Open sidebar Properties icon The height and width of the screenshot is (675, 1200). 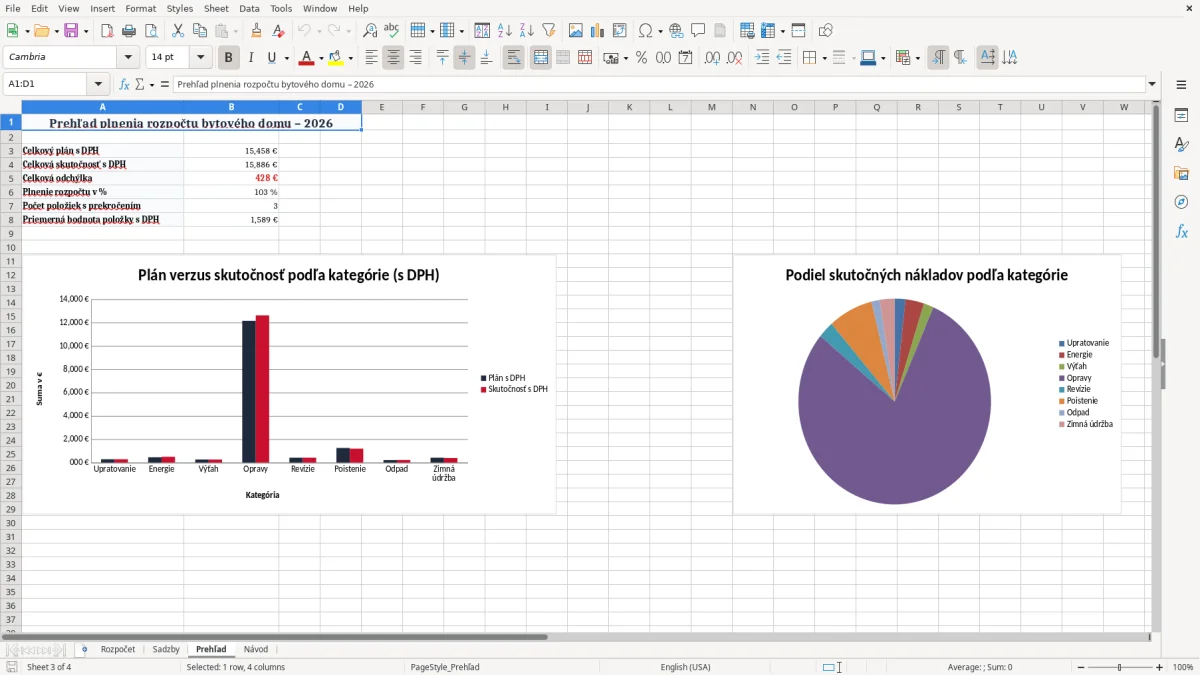coord(1181,115)
